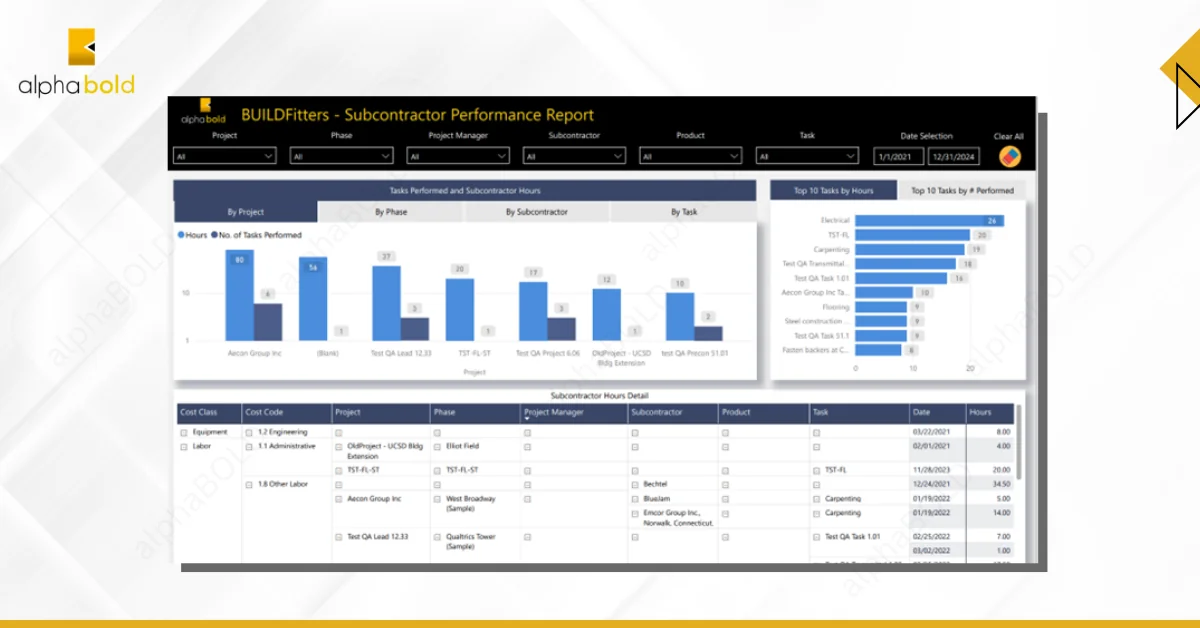
Task: Open the Project Manager filter dropdown
Action: (x=458, y=156)
